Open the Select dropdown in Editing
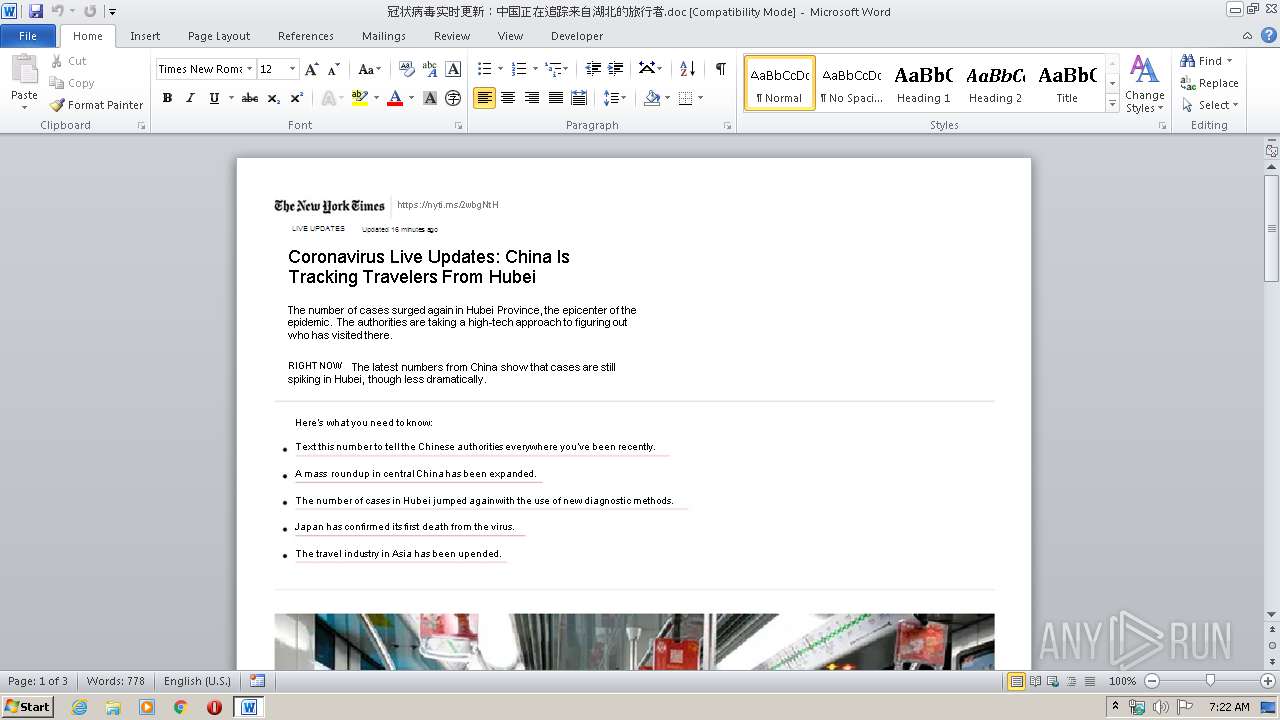Image resolution: width=1280 pixels, height=720 pixels. point(1210,105)
